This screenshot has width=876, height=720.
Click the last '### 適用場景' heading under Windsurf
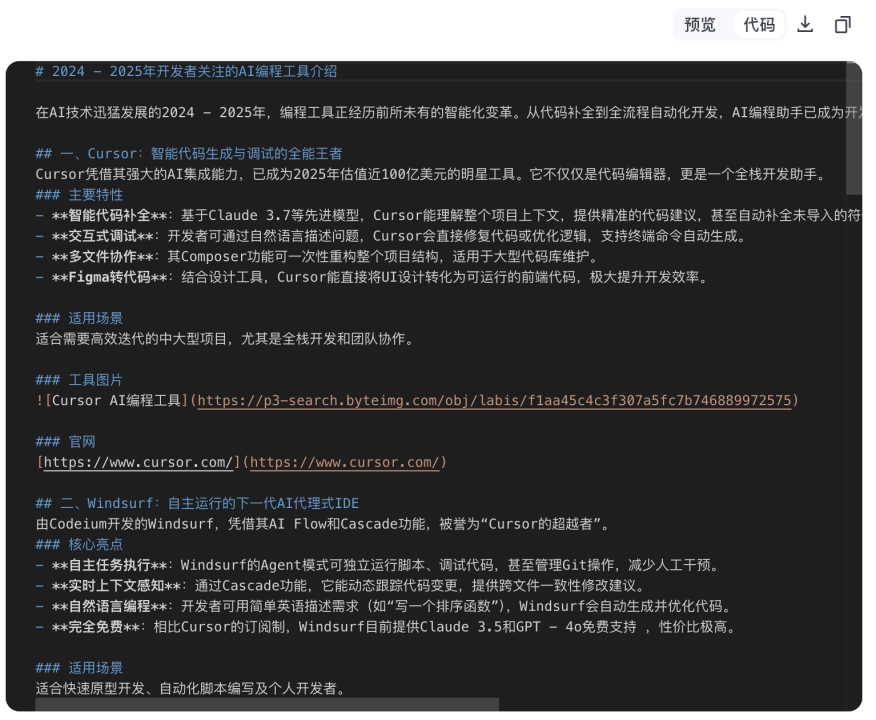[x=79, y=668]
